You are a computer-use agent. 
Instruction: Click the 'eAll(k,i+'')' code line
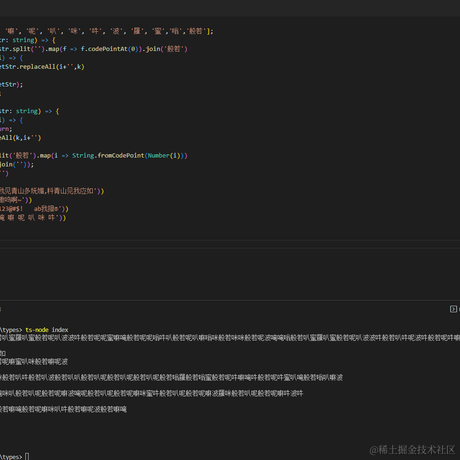coord(21,138)
